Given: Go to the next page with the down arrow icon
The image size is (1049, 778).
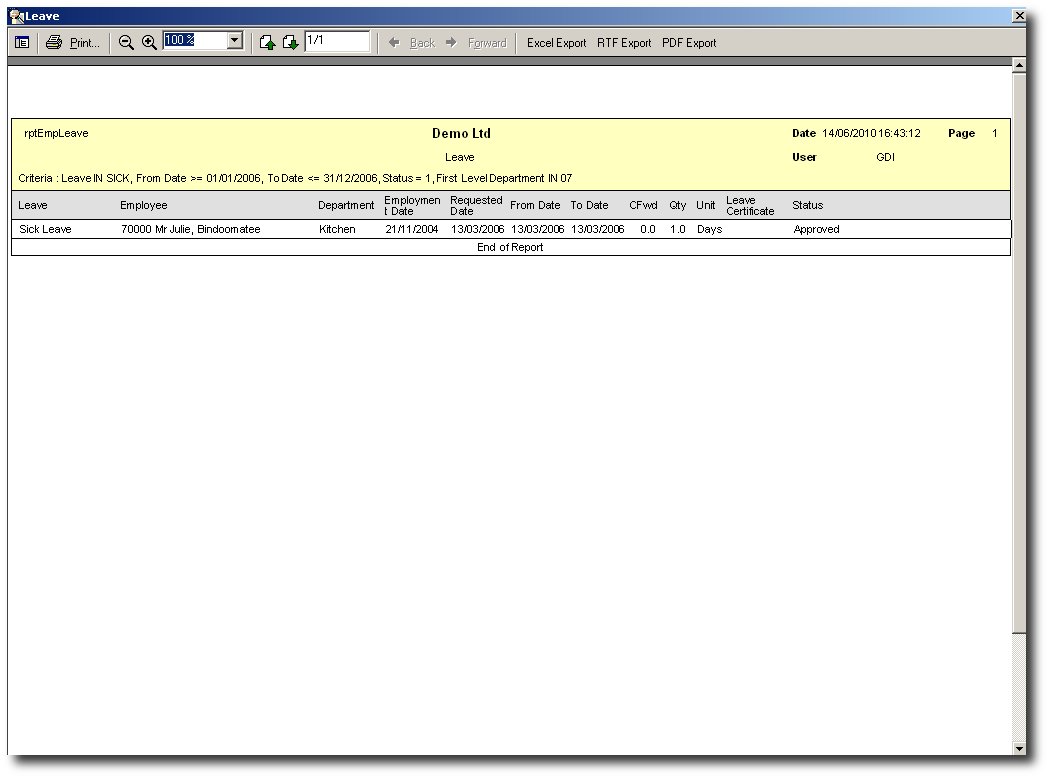Looking at the screenshot, I should tap(290, 43).
